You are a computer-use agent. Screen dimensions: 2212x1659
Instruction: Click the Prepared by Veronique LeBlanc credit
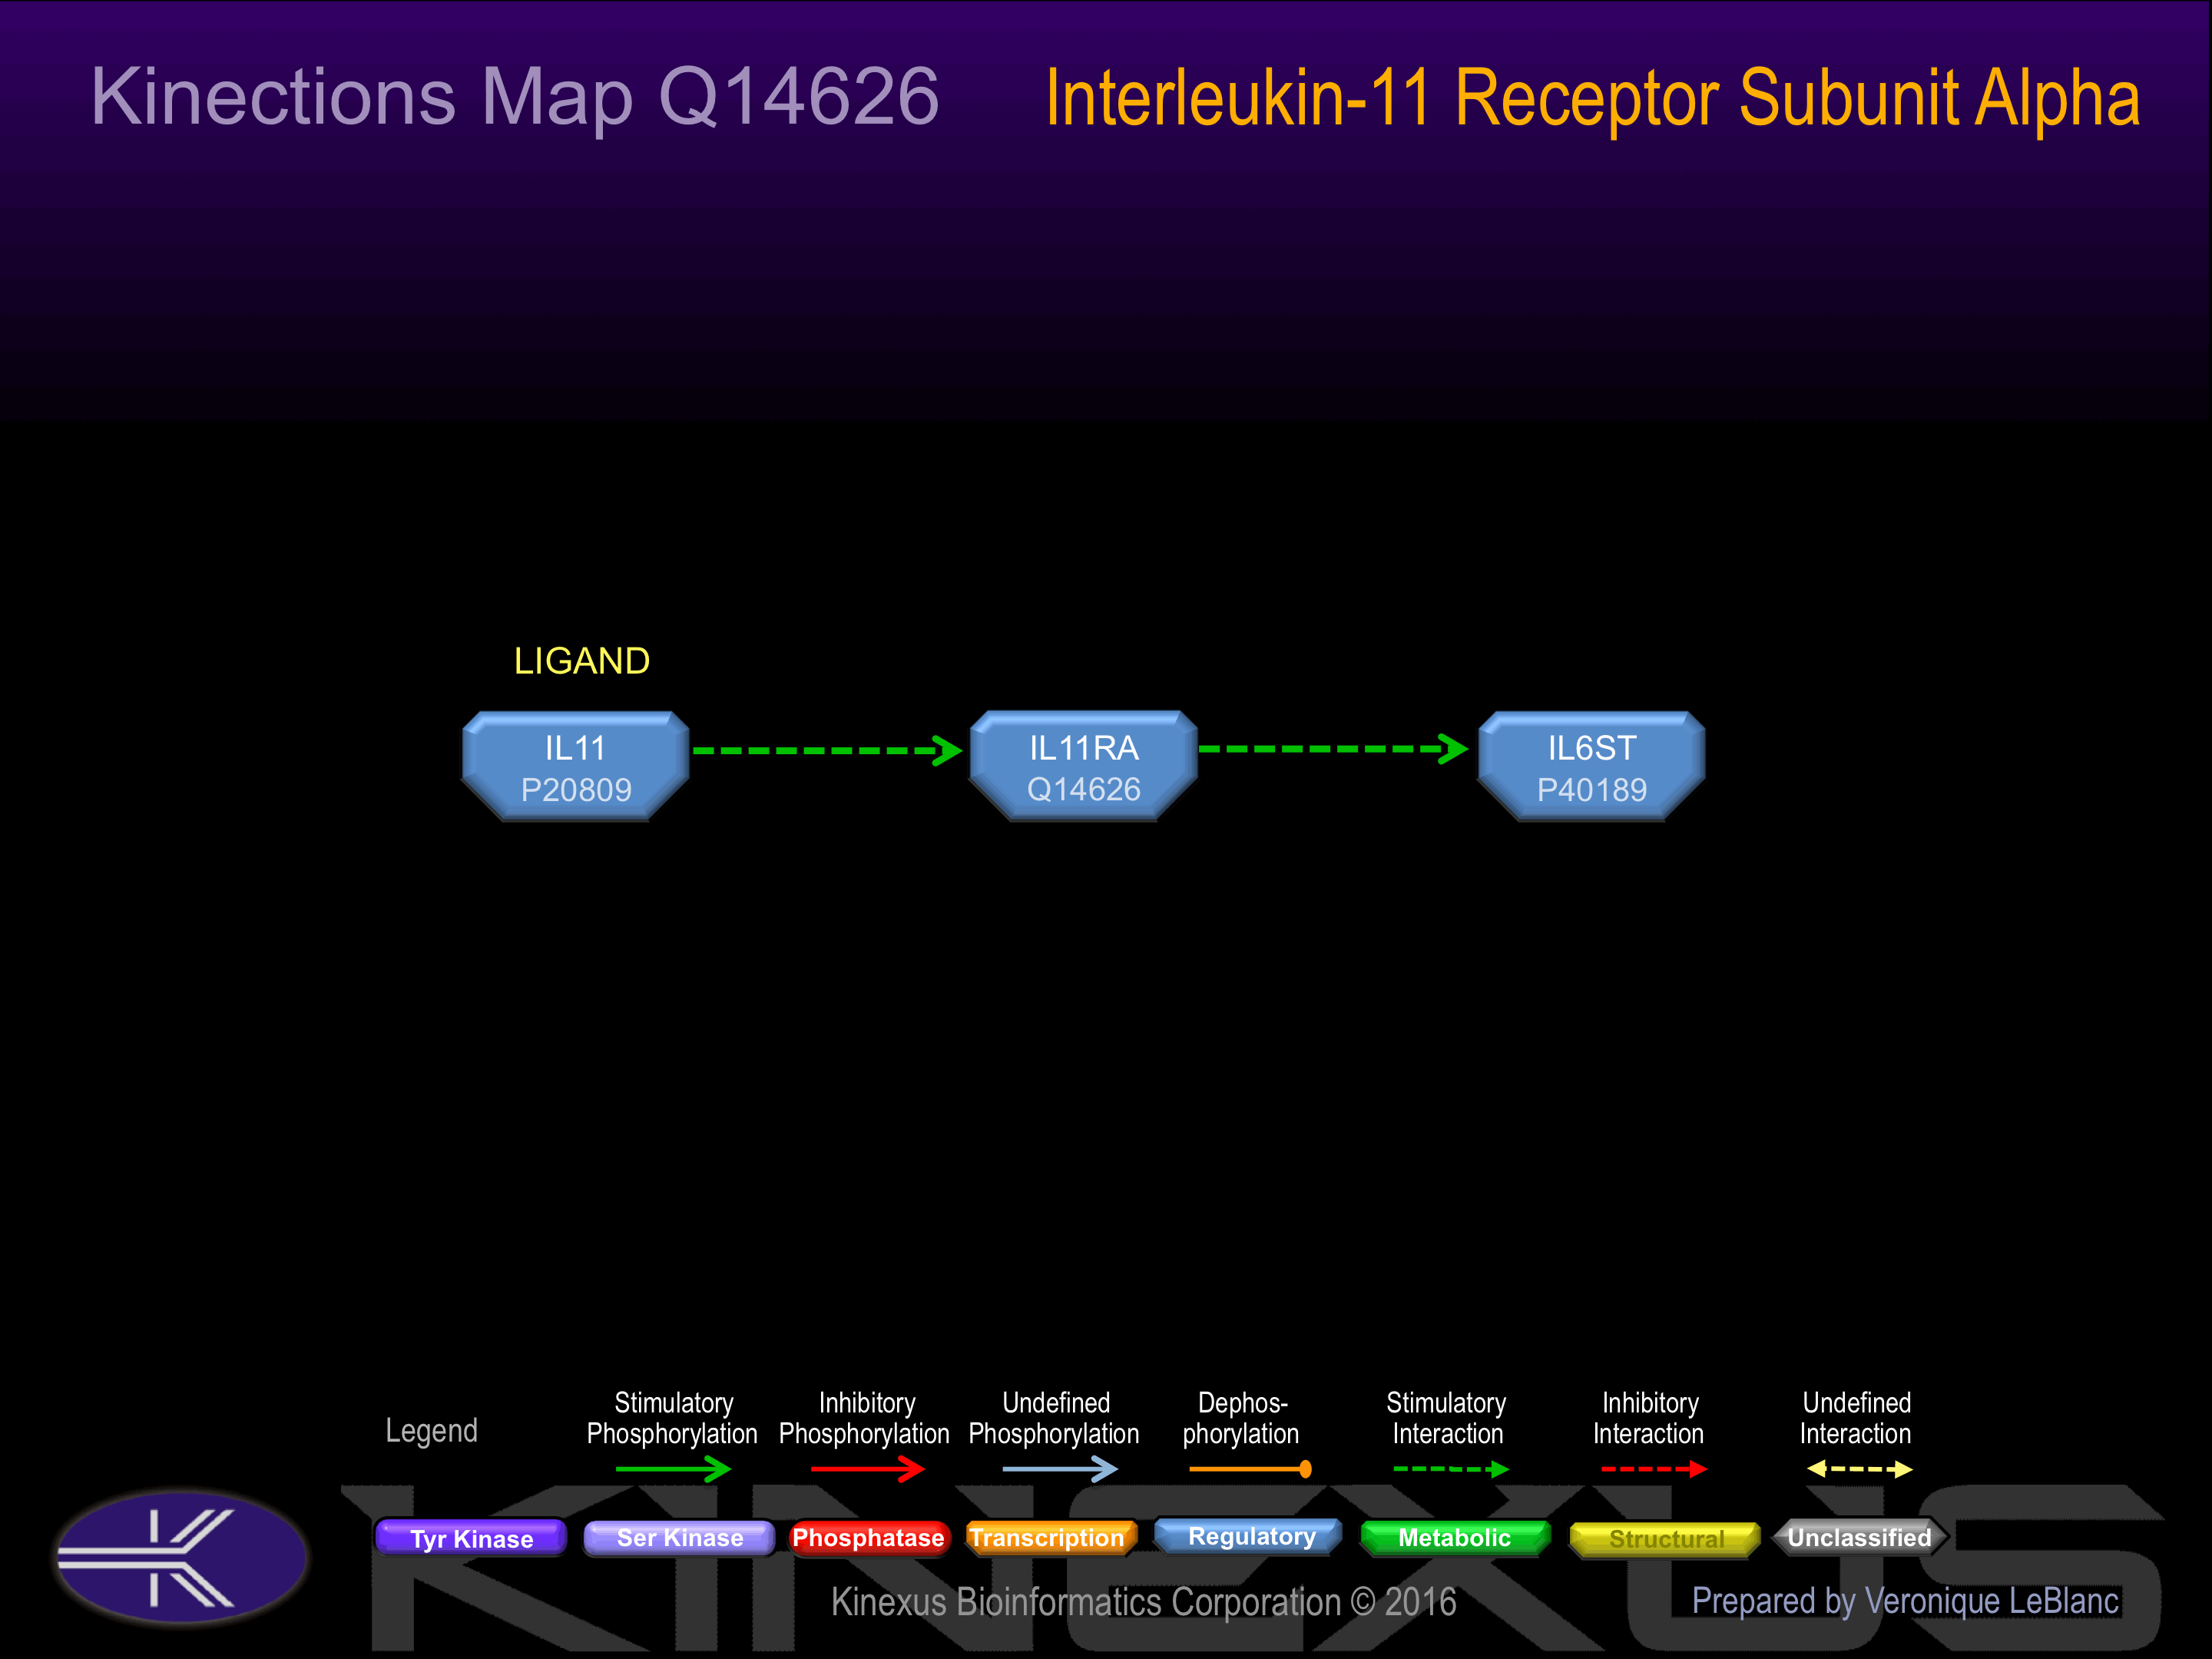[1905, 1601]
